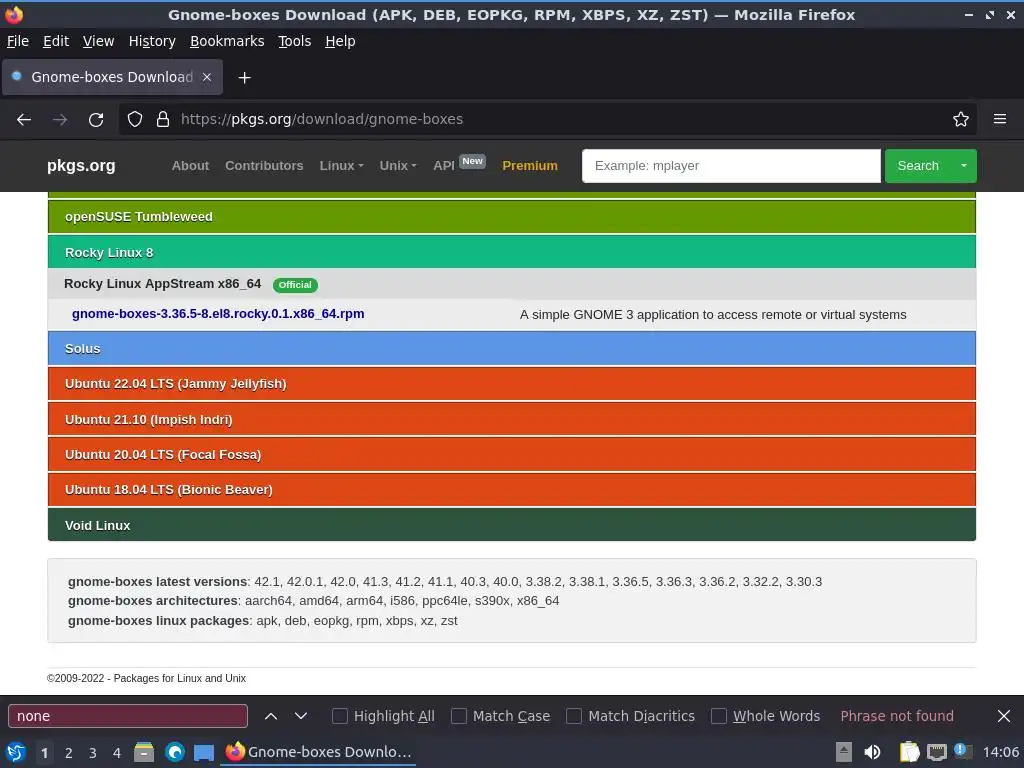
Task: Open network monitor tray icon
Action: click(936, 752)
